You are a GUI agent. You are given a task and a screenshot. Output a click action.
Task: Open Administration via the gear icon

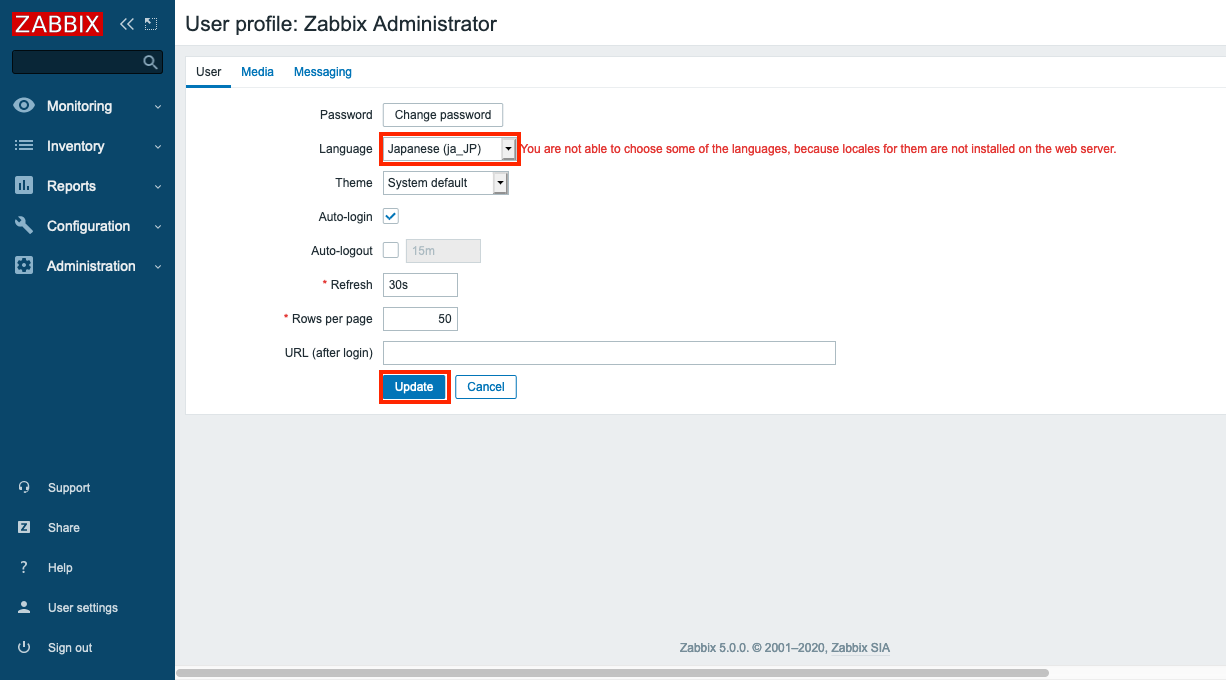25,266
